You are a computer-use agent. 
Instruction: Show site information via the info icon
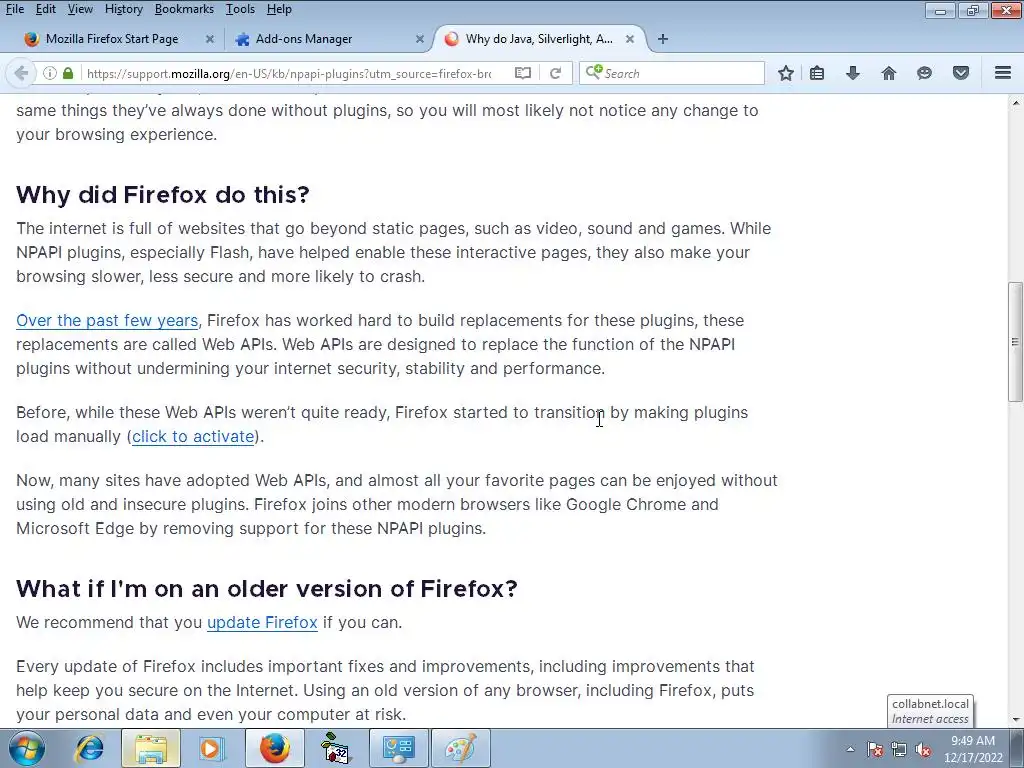[x=50, y=73]
